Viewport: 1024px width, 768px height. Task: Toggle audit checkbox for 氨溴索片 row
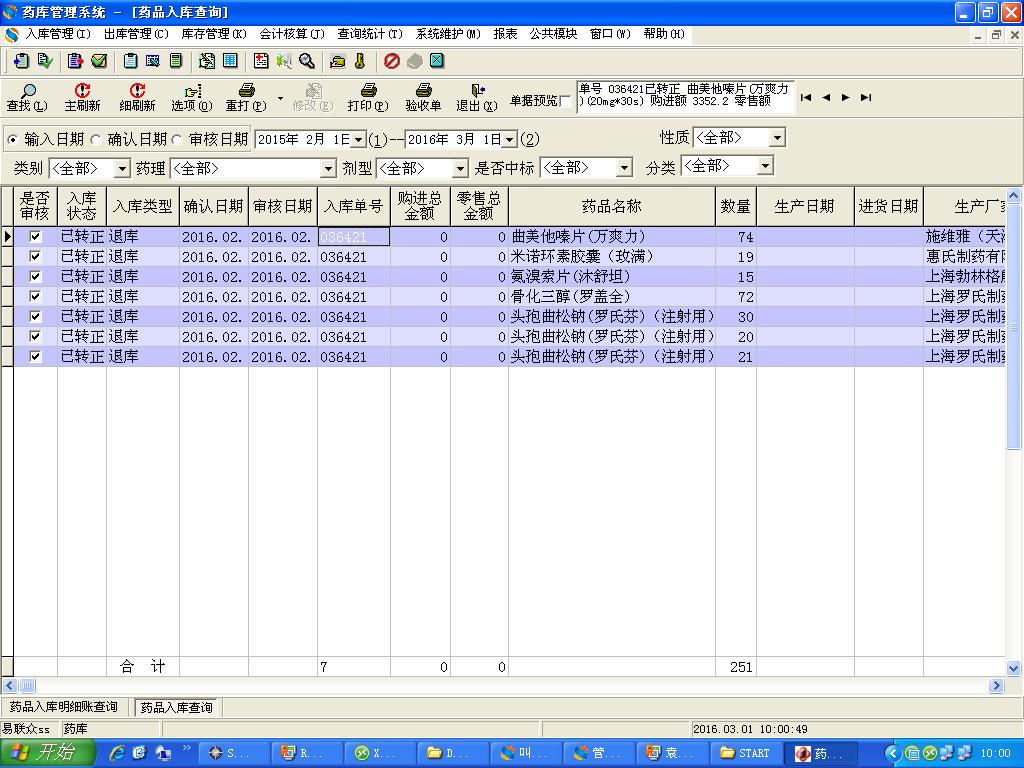(x=35, y=276)
